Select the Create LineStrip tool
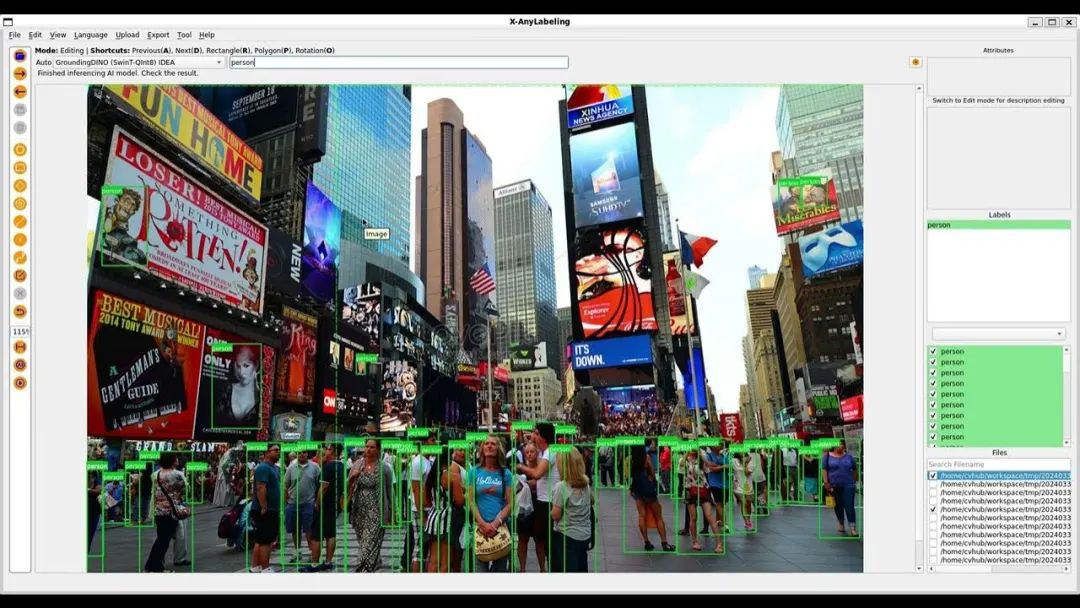 20,258
